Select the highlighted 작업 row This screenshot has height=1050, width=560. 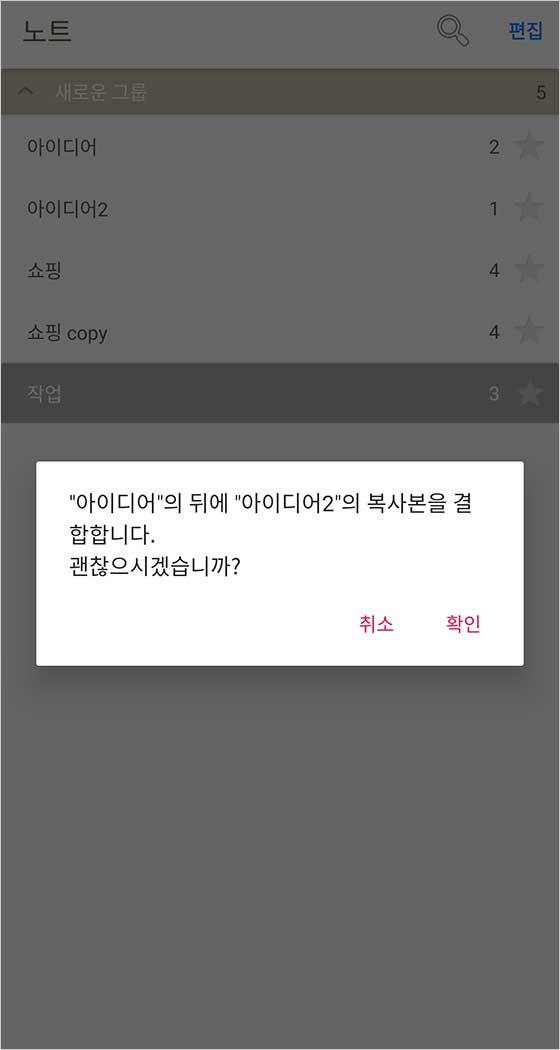click(x=280, y=393)
